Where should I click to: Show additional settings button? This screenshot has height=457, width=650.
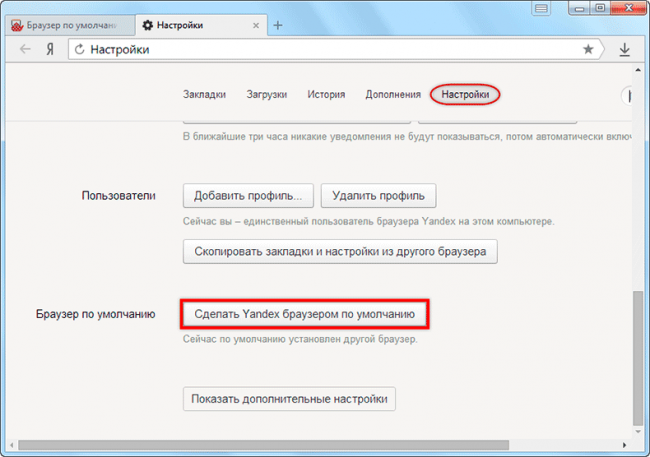(x=289, y=399)
